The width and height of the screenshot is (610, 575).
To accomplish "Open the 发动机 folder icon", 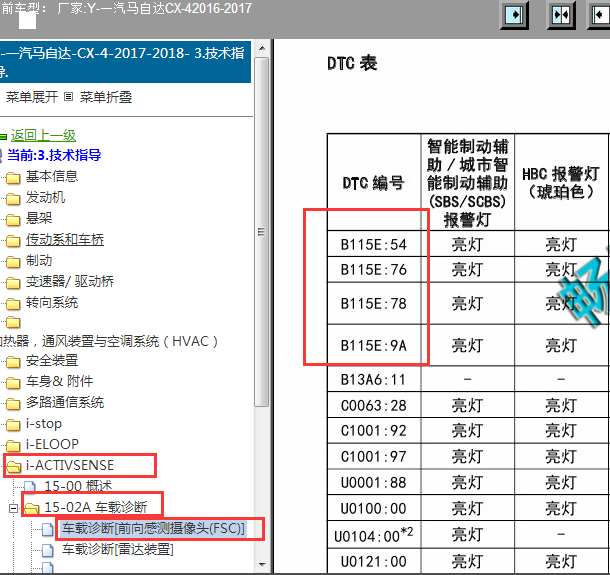I will [13, 199].
